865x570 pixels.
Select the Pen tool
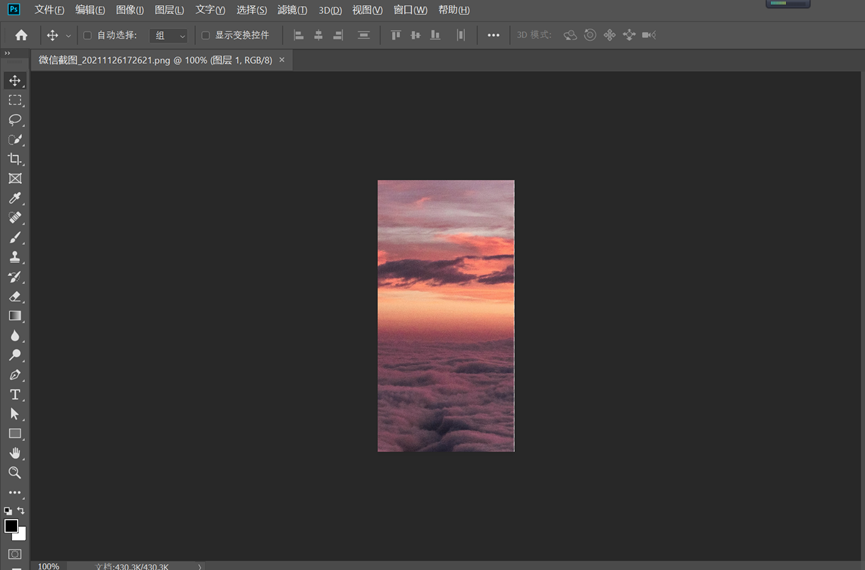click(x=15, y=375)
